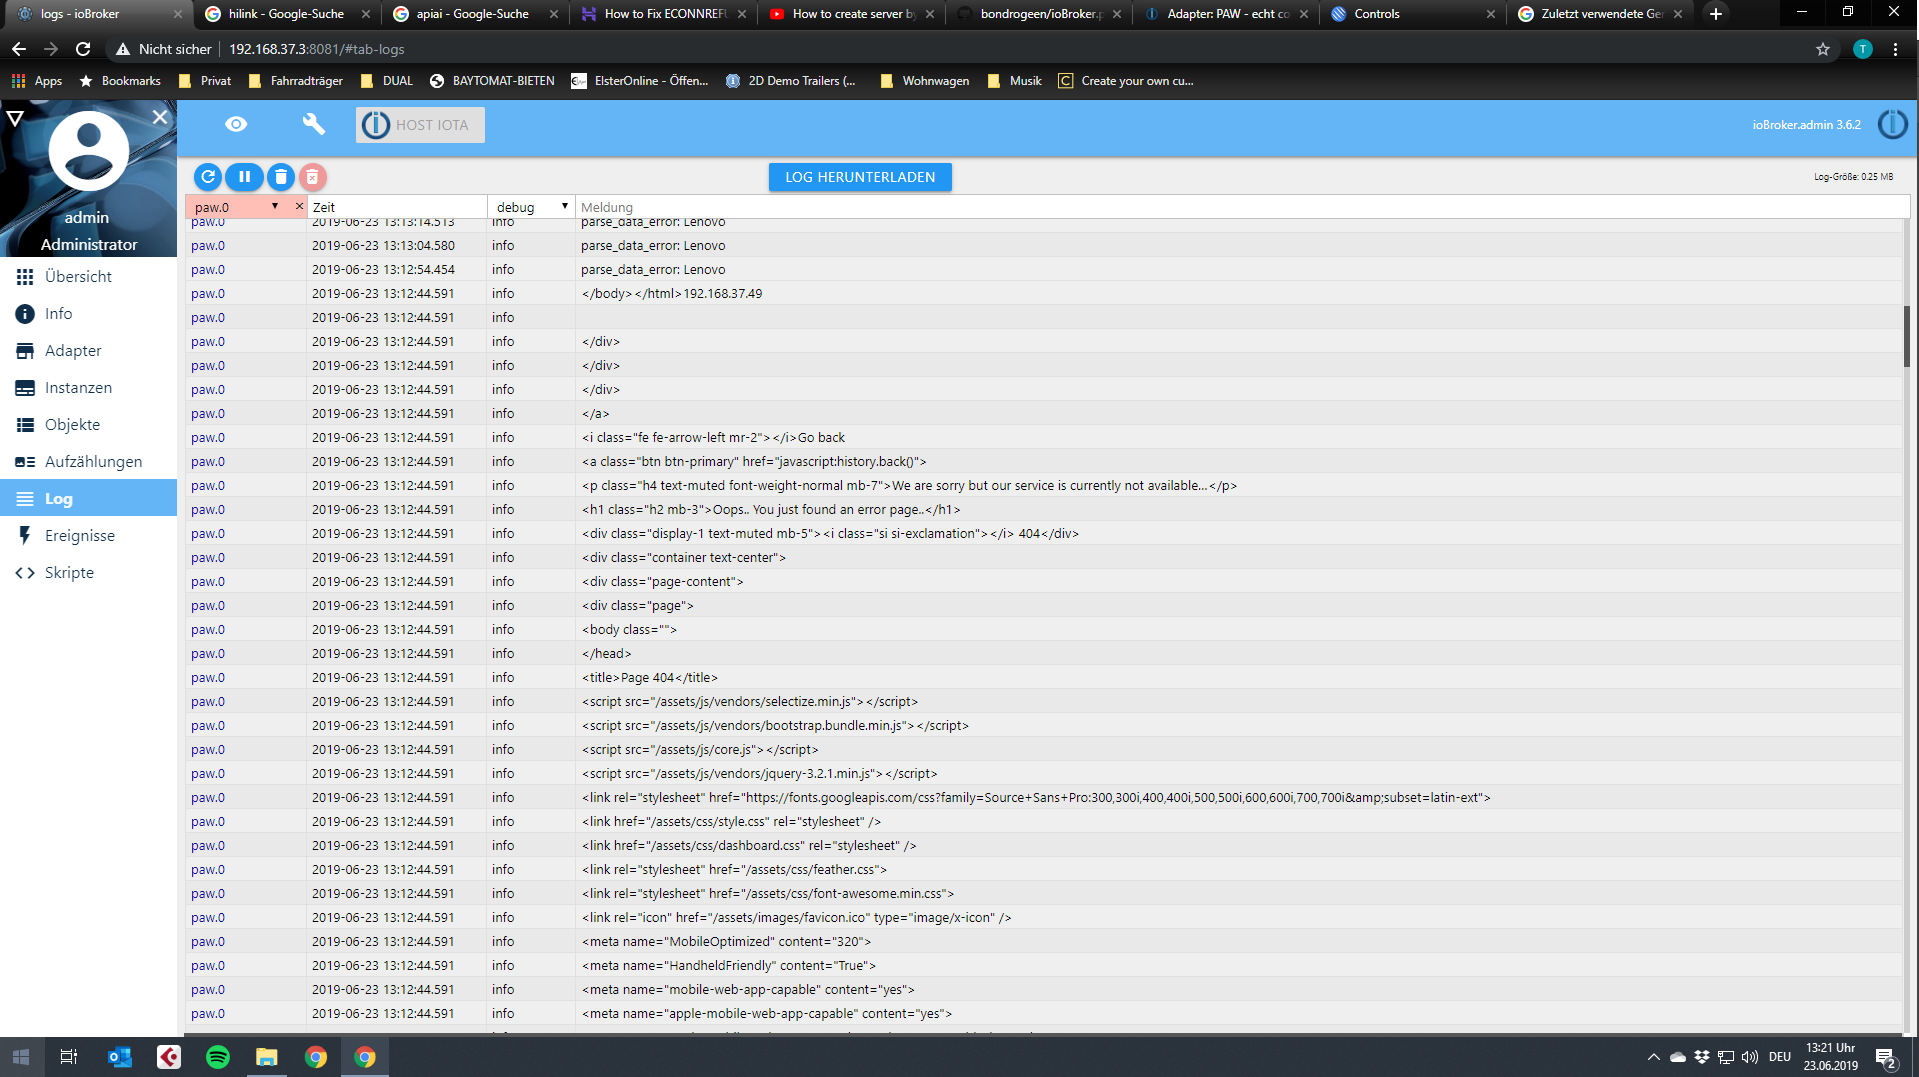Open the Windows notification center icon
Screen dimensions: 1919x1077
(1886, 1057)
